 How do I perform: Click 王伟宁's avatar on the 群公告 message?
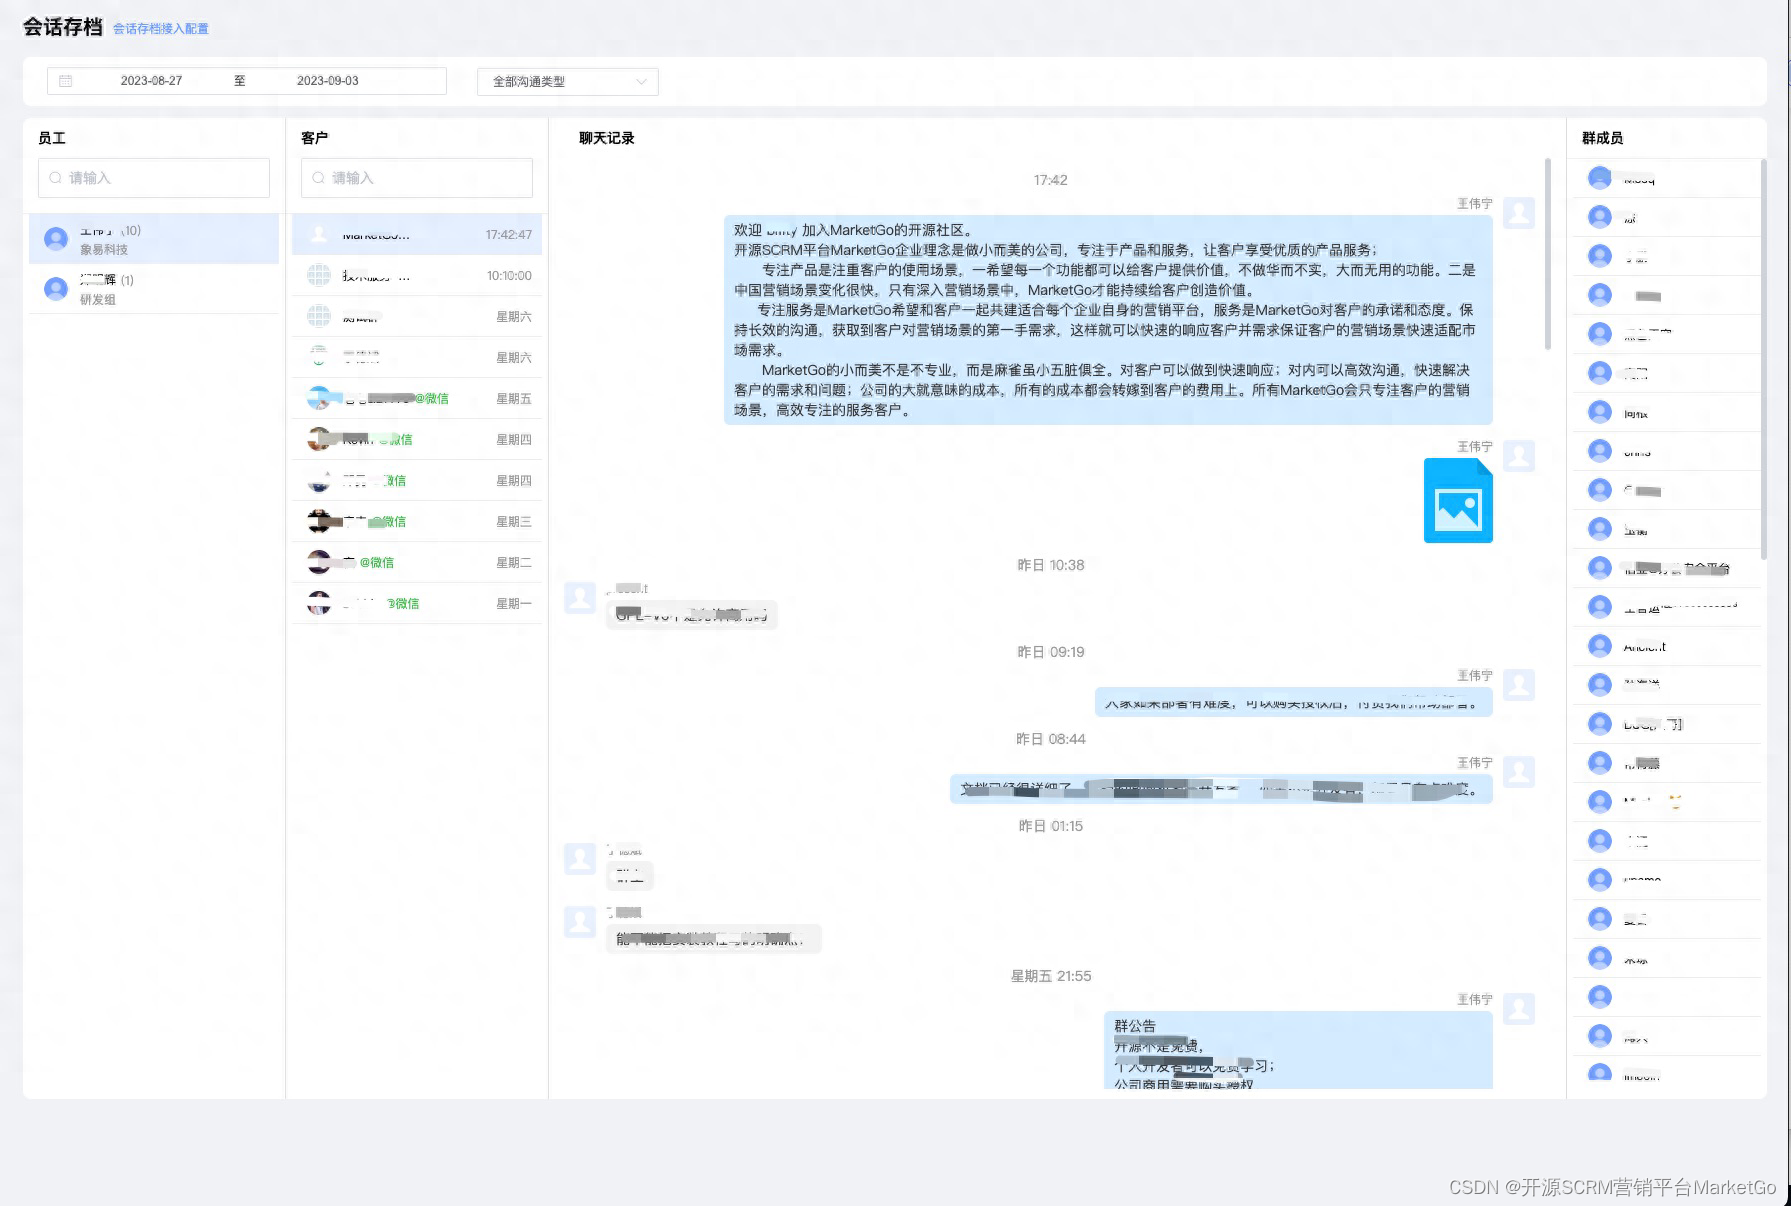(1519, 1009)
